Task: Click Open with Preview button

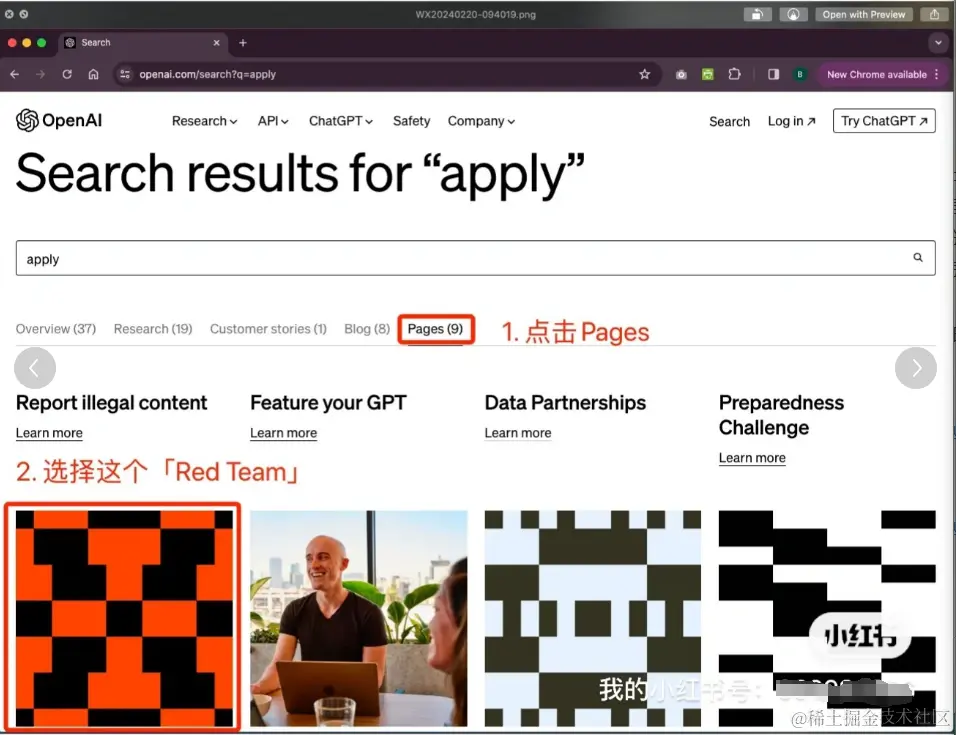Action: pyautogui.click(x=864, y=15)
